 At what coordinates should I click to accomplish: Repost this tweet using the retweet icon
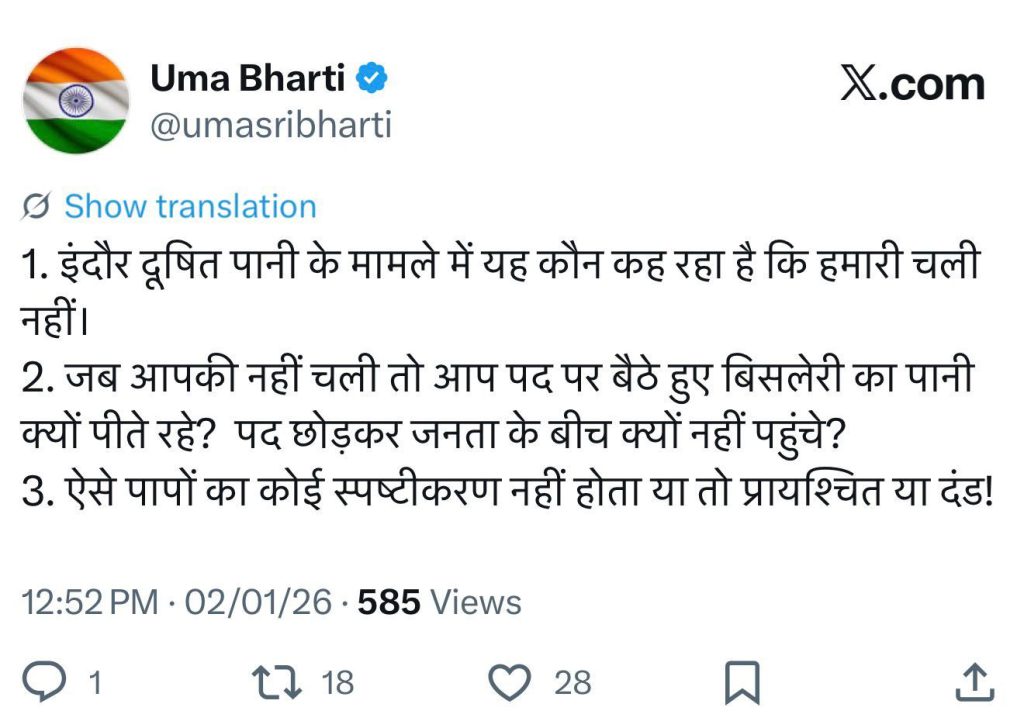coord(277,682)
